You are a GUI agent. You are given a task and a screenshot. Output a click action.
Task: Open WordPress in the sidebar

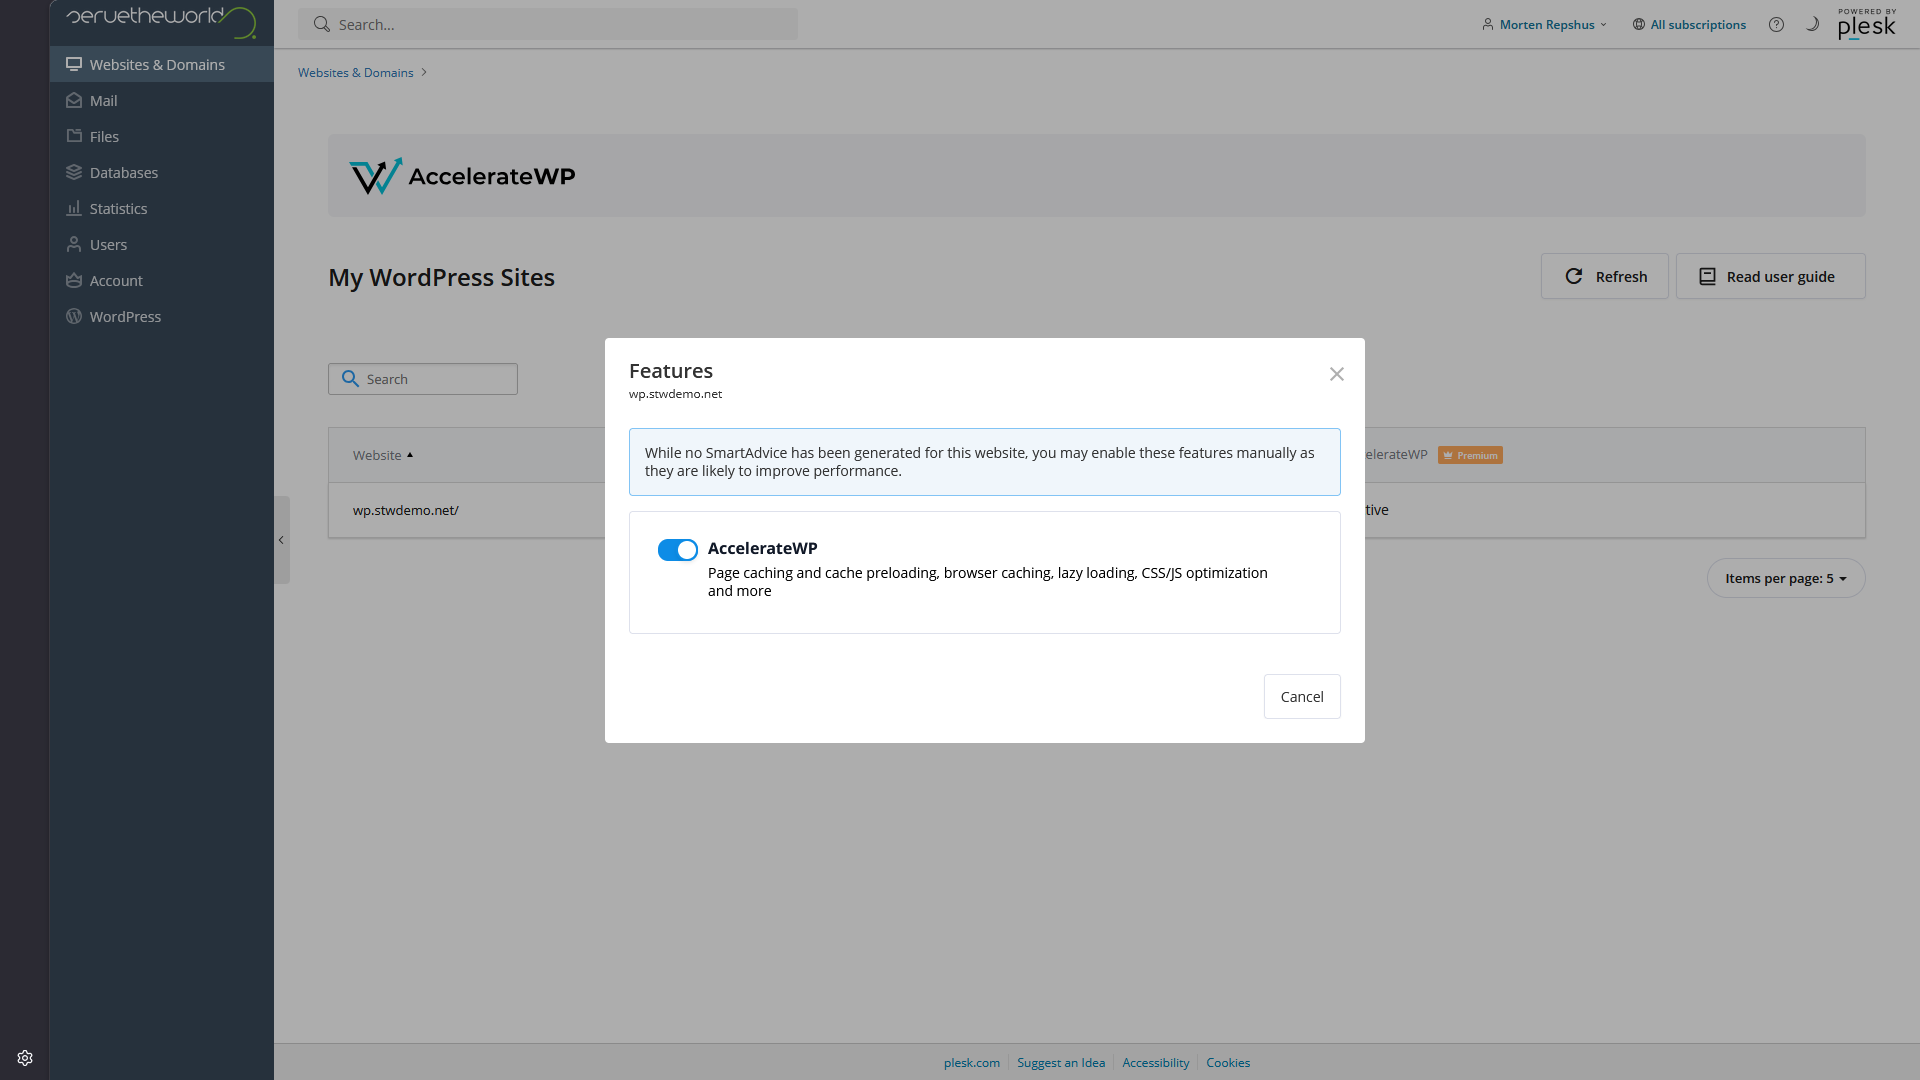pos(162,316)
